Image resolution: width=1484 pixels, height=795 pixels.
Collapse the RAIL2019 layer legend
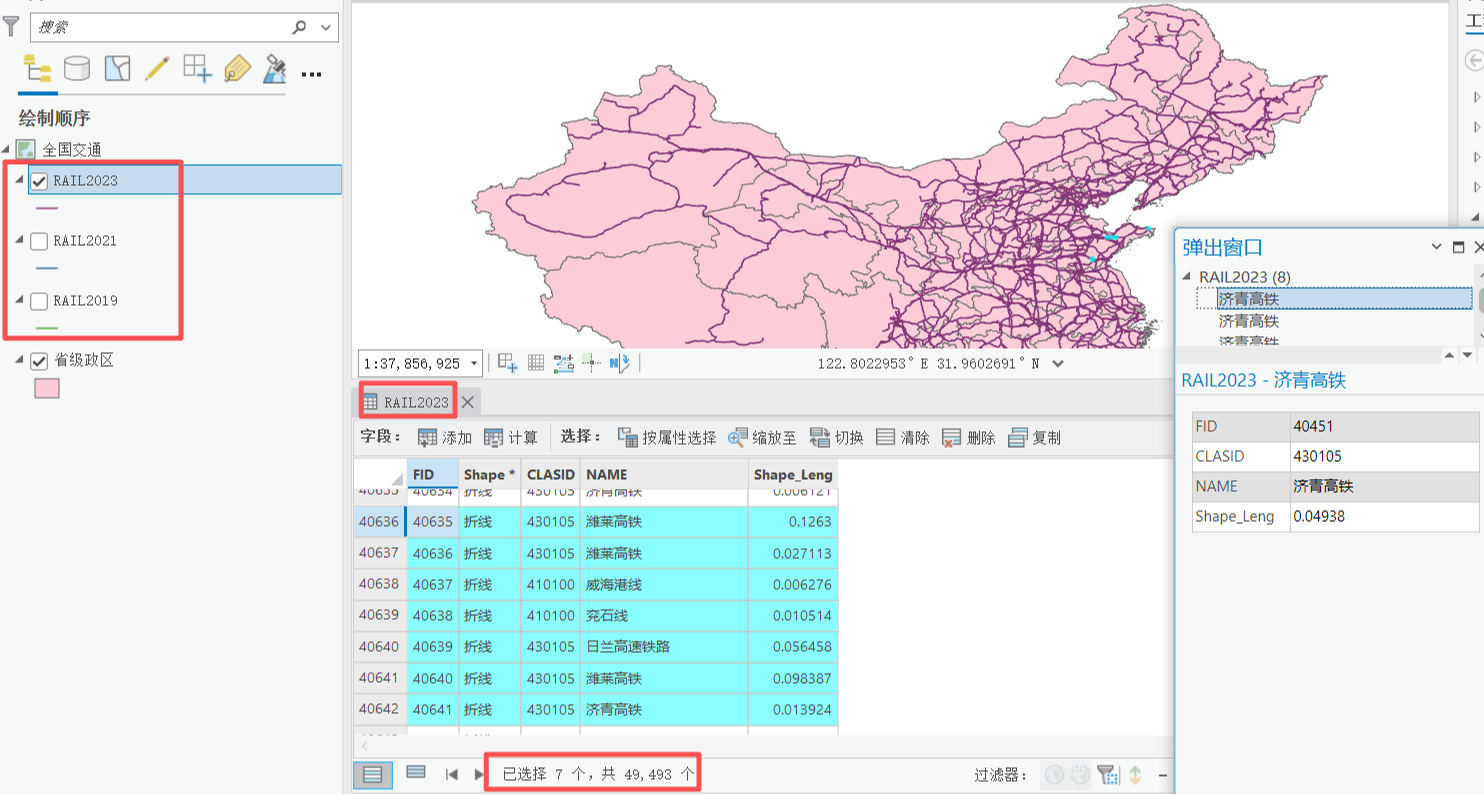tap(19, 301)
